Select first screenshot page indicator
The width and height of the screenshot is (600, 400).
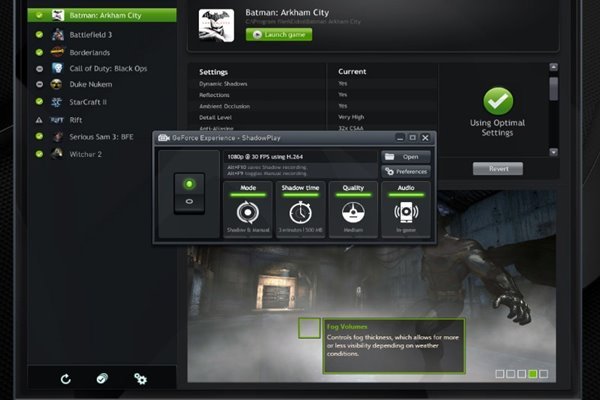tap(499, 374)
